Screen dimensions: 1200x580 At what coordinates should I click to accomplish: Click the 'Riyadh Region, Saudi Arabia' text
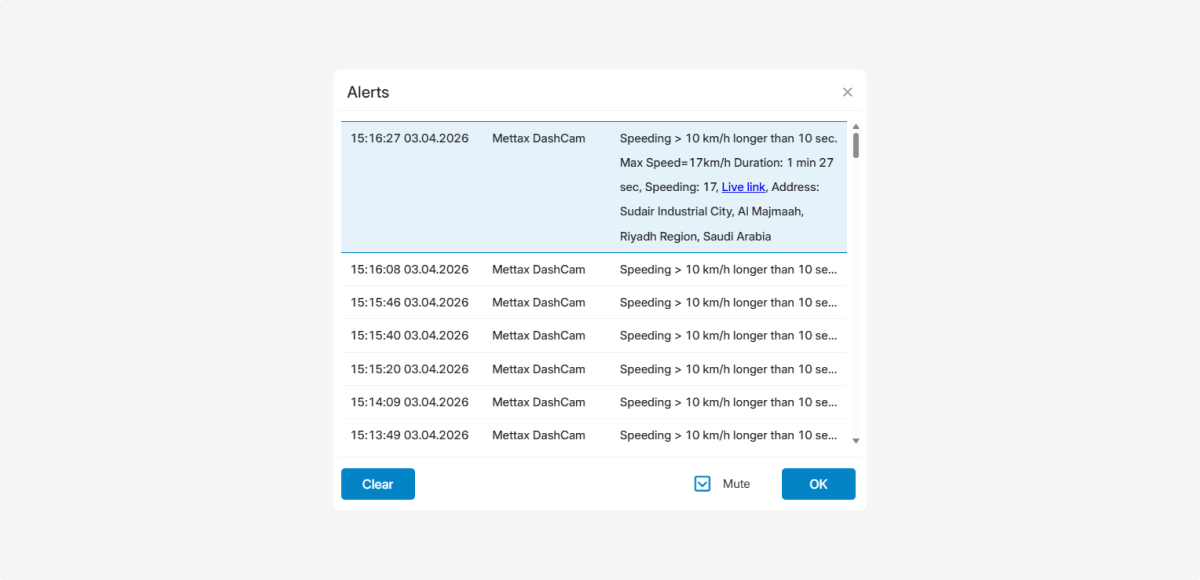point(695,237)
